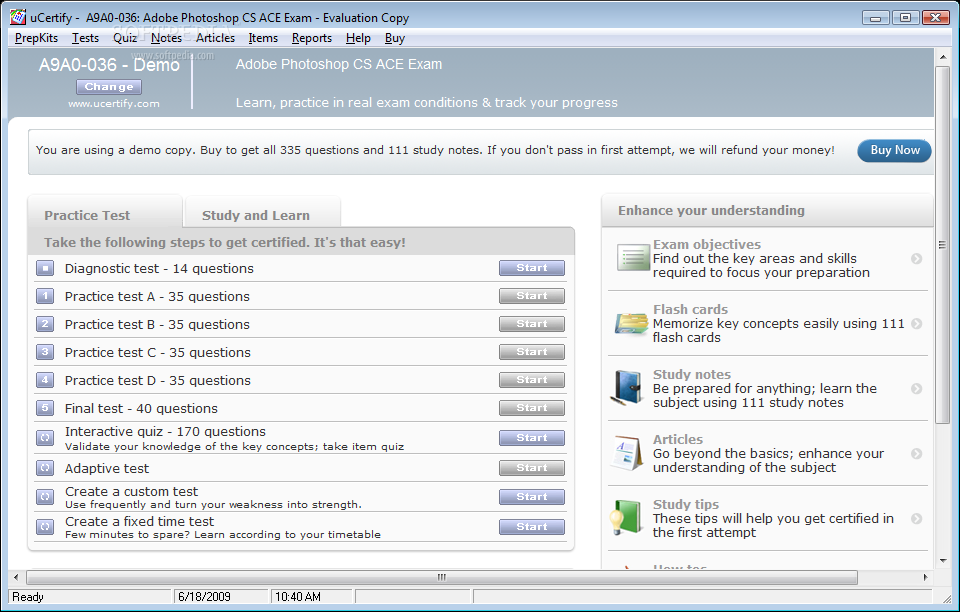The width and height of the screenshot is (960, 612).
Task: Click the vertical scrollbar thumb
Action: point(942,244)
